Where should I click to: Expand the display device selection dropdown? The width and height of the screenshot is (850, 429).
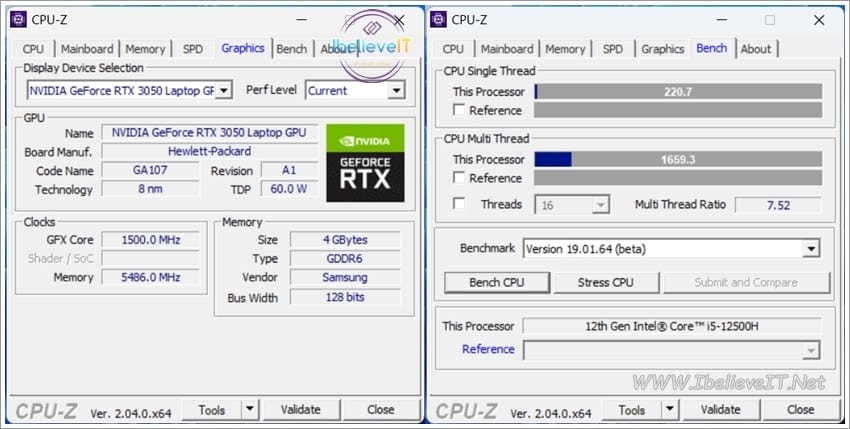point(224,91)
